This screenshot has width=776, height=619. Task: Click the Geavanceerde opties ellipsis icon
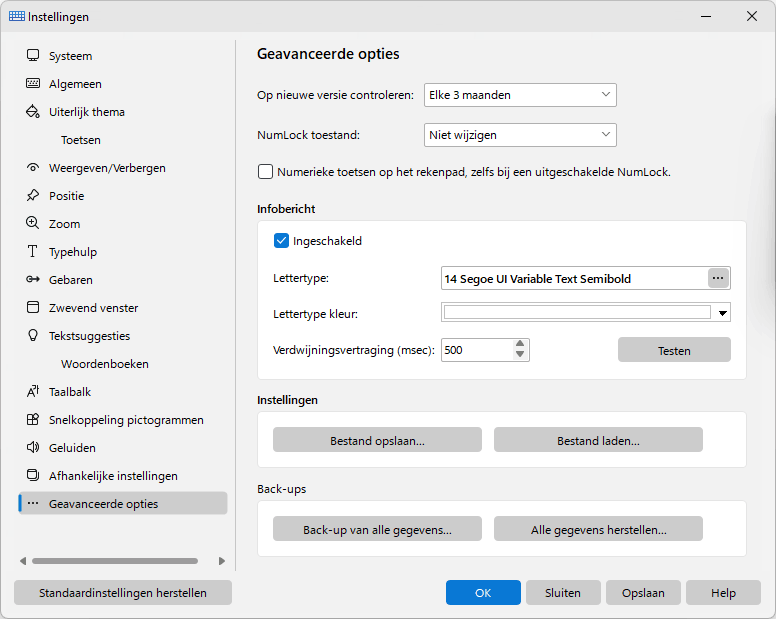pyautogui.click(x=33, y=503)
